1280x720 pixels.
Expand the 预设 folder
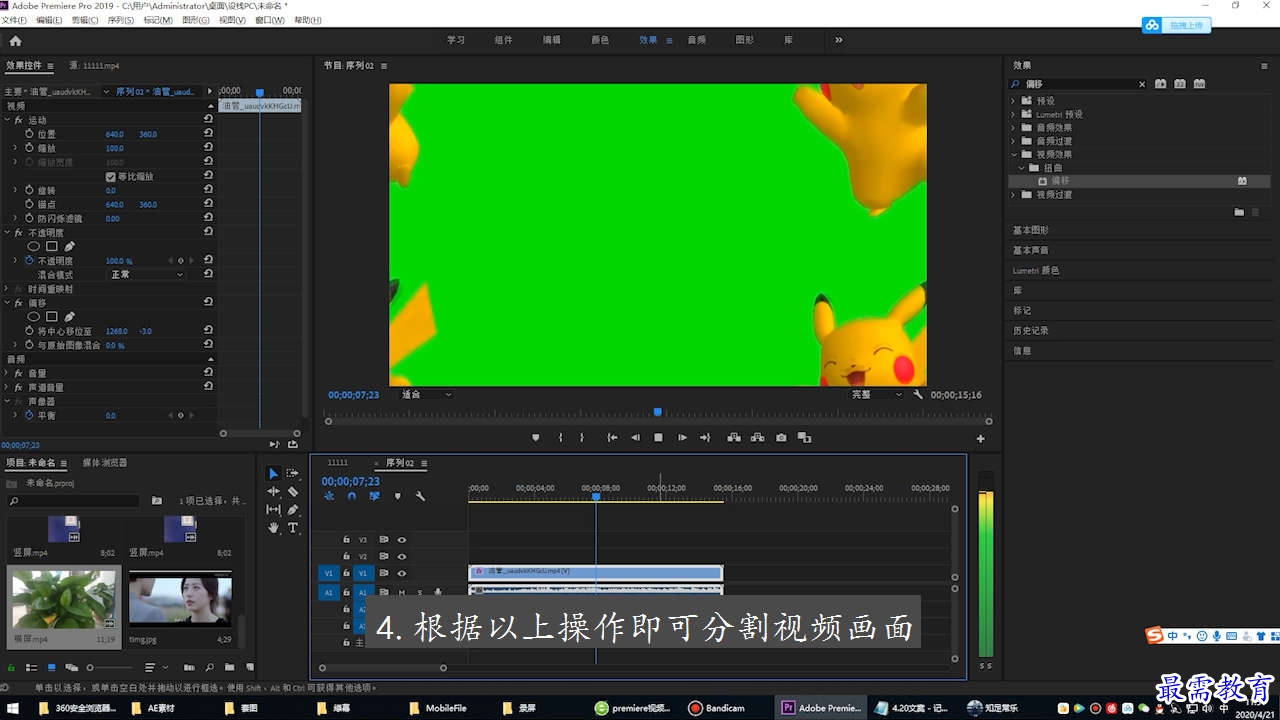click(x=1013, y=101)
